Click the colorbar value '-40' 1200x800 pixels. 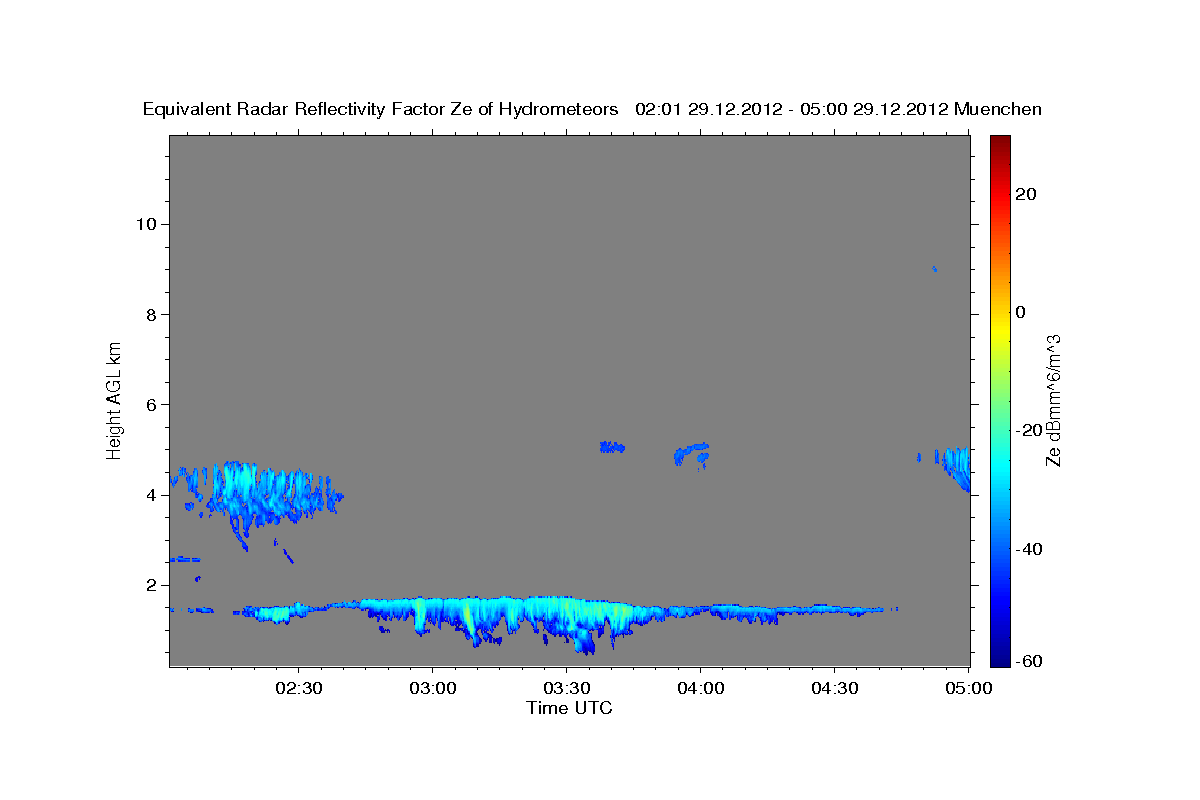click(x=1027, y=549)
